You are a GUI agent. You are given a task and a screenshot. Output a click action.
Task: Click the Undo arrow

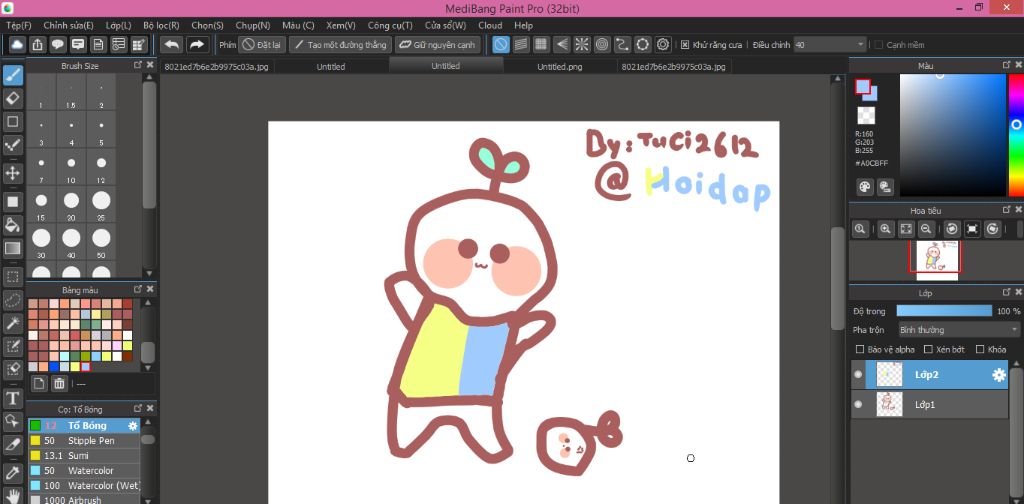[x=172, y=44]
